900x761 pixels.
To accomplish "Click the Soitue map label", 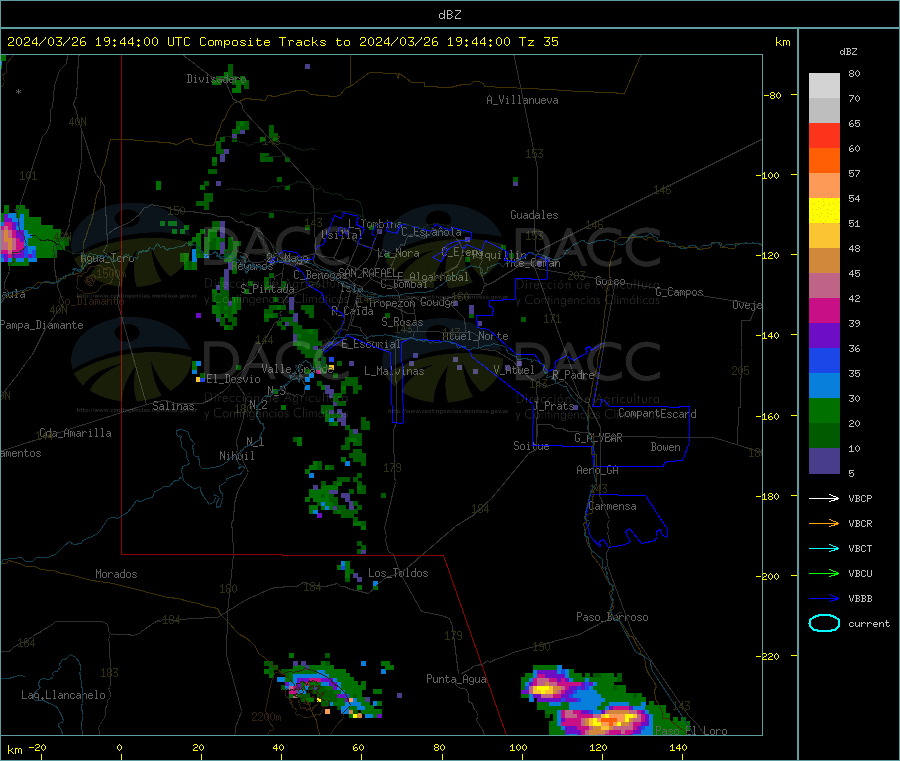I will tap(531, 446).
